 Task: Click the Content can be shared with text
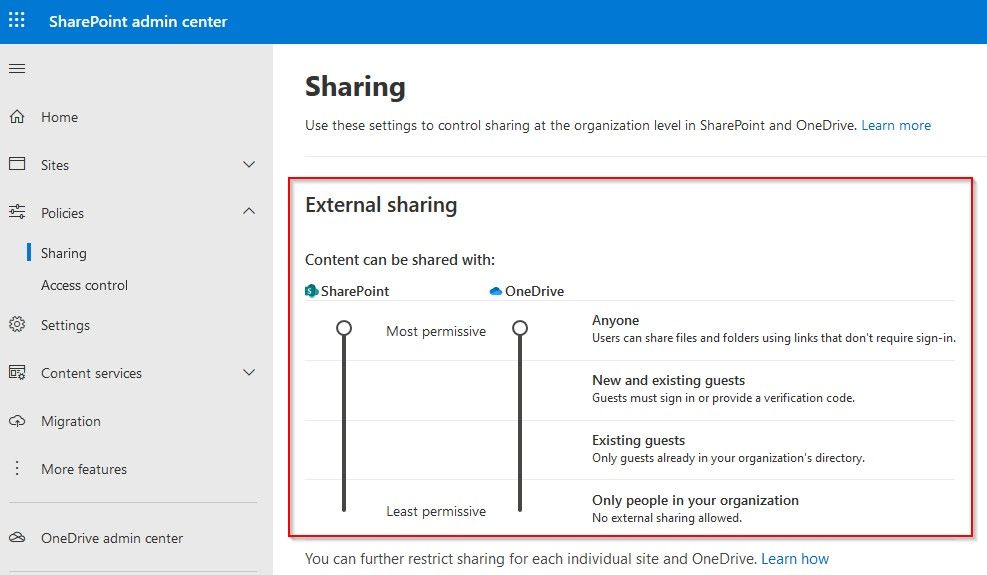coord(400,259)
